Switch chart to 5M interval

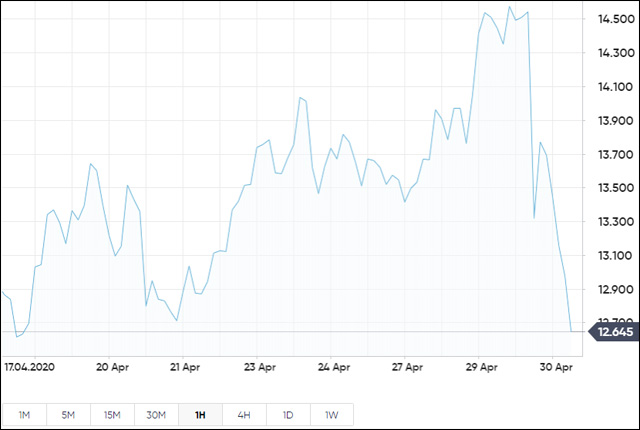point(68,414)
